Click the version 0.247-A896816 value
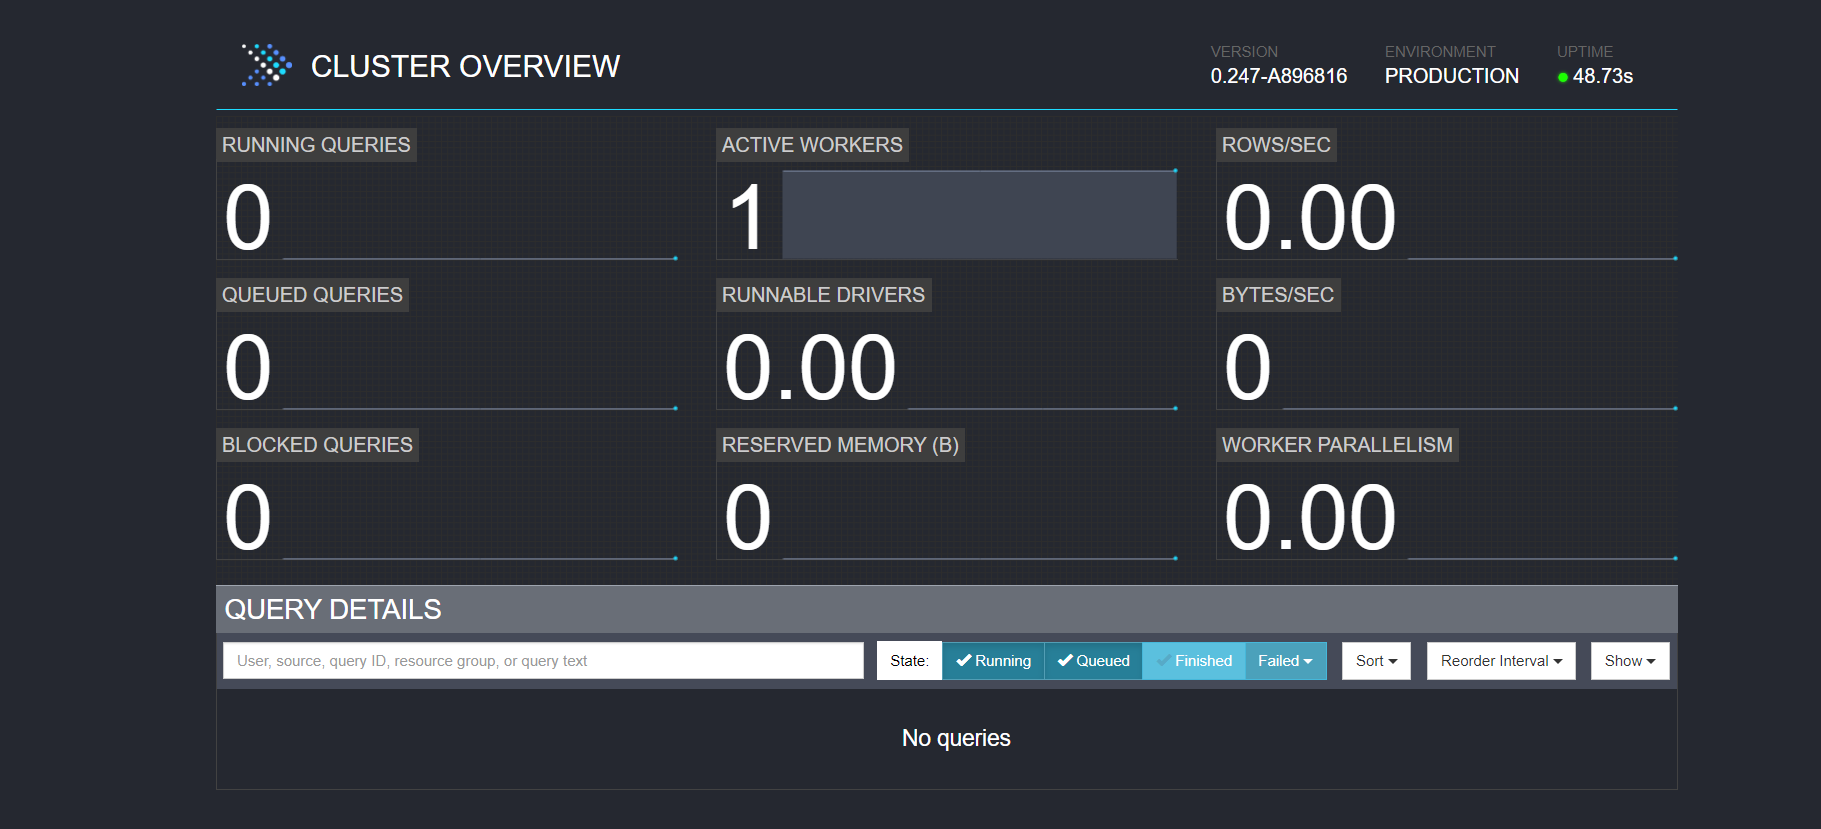The image size is (1821, 829). (1278, 76)
